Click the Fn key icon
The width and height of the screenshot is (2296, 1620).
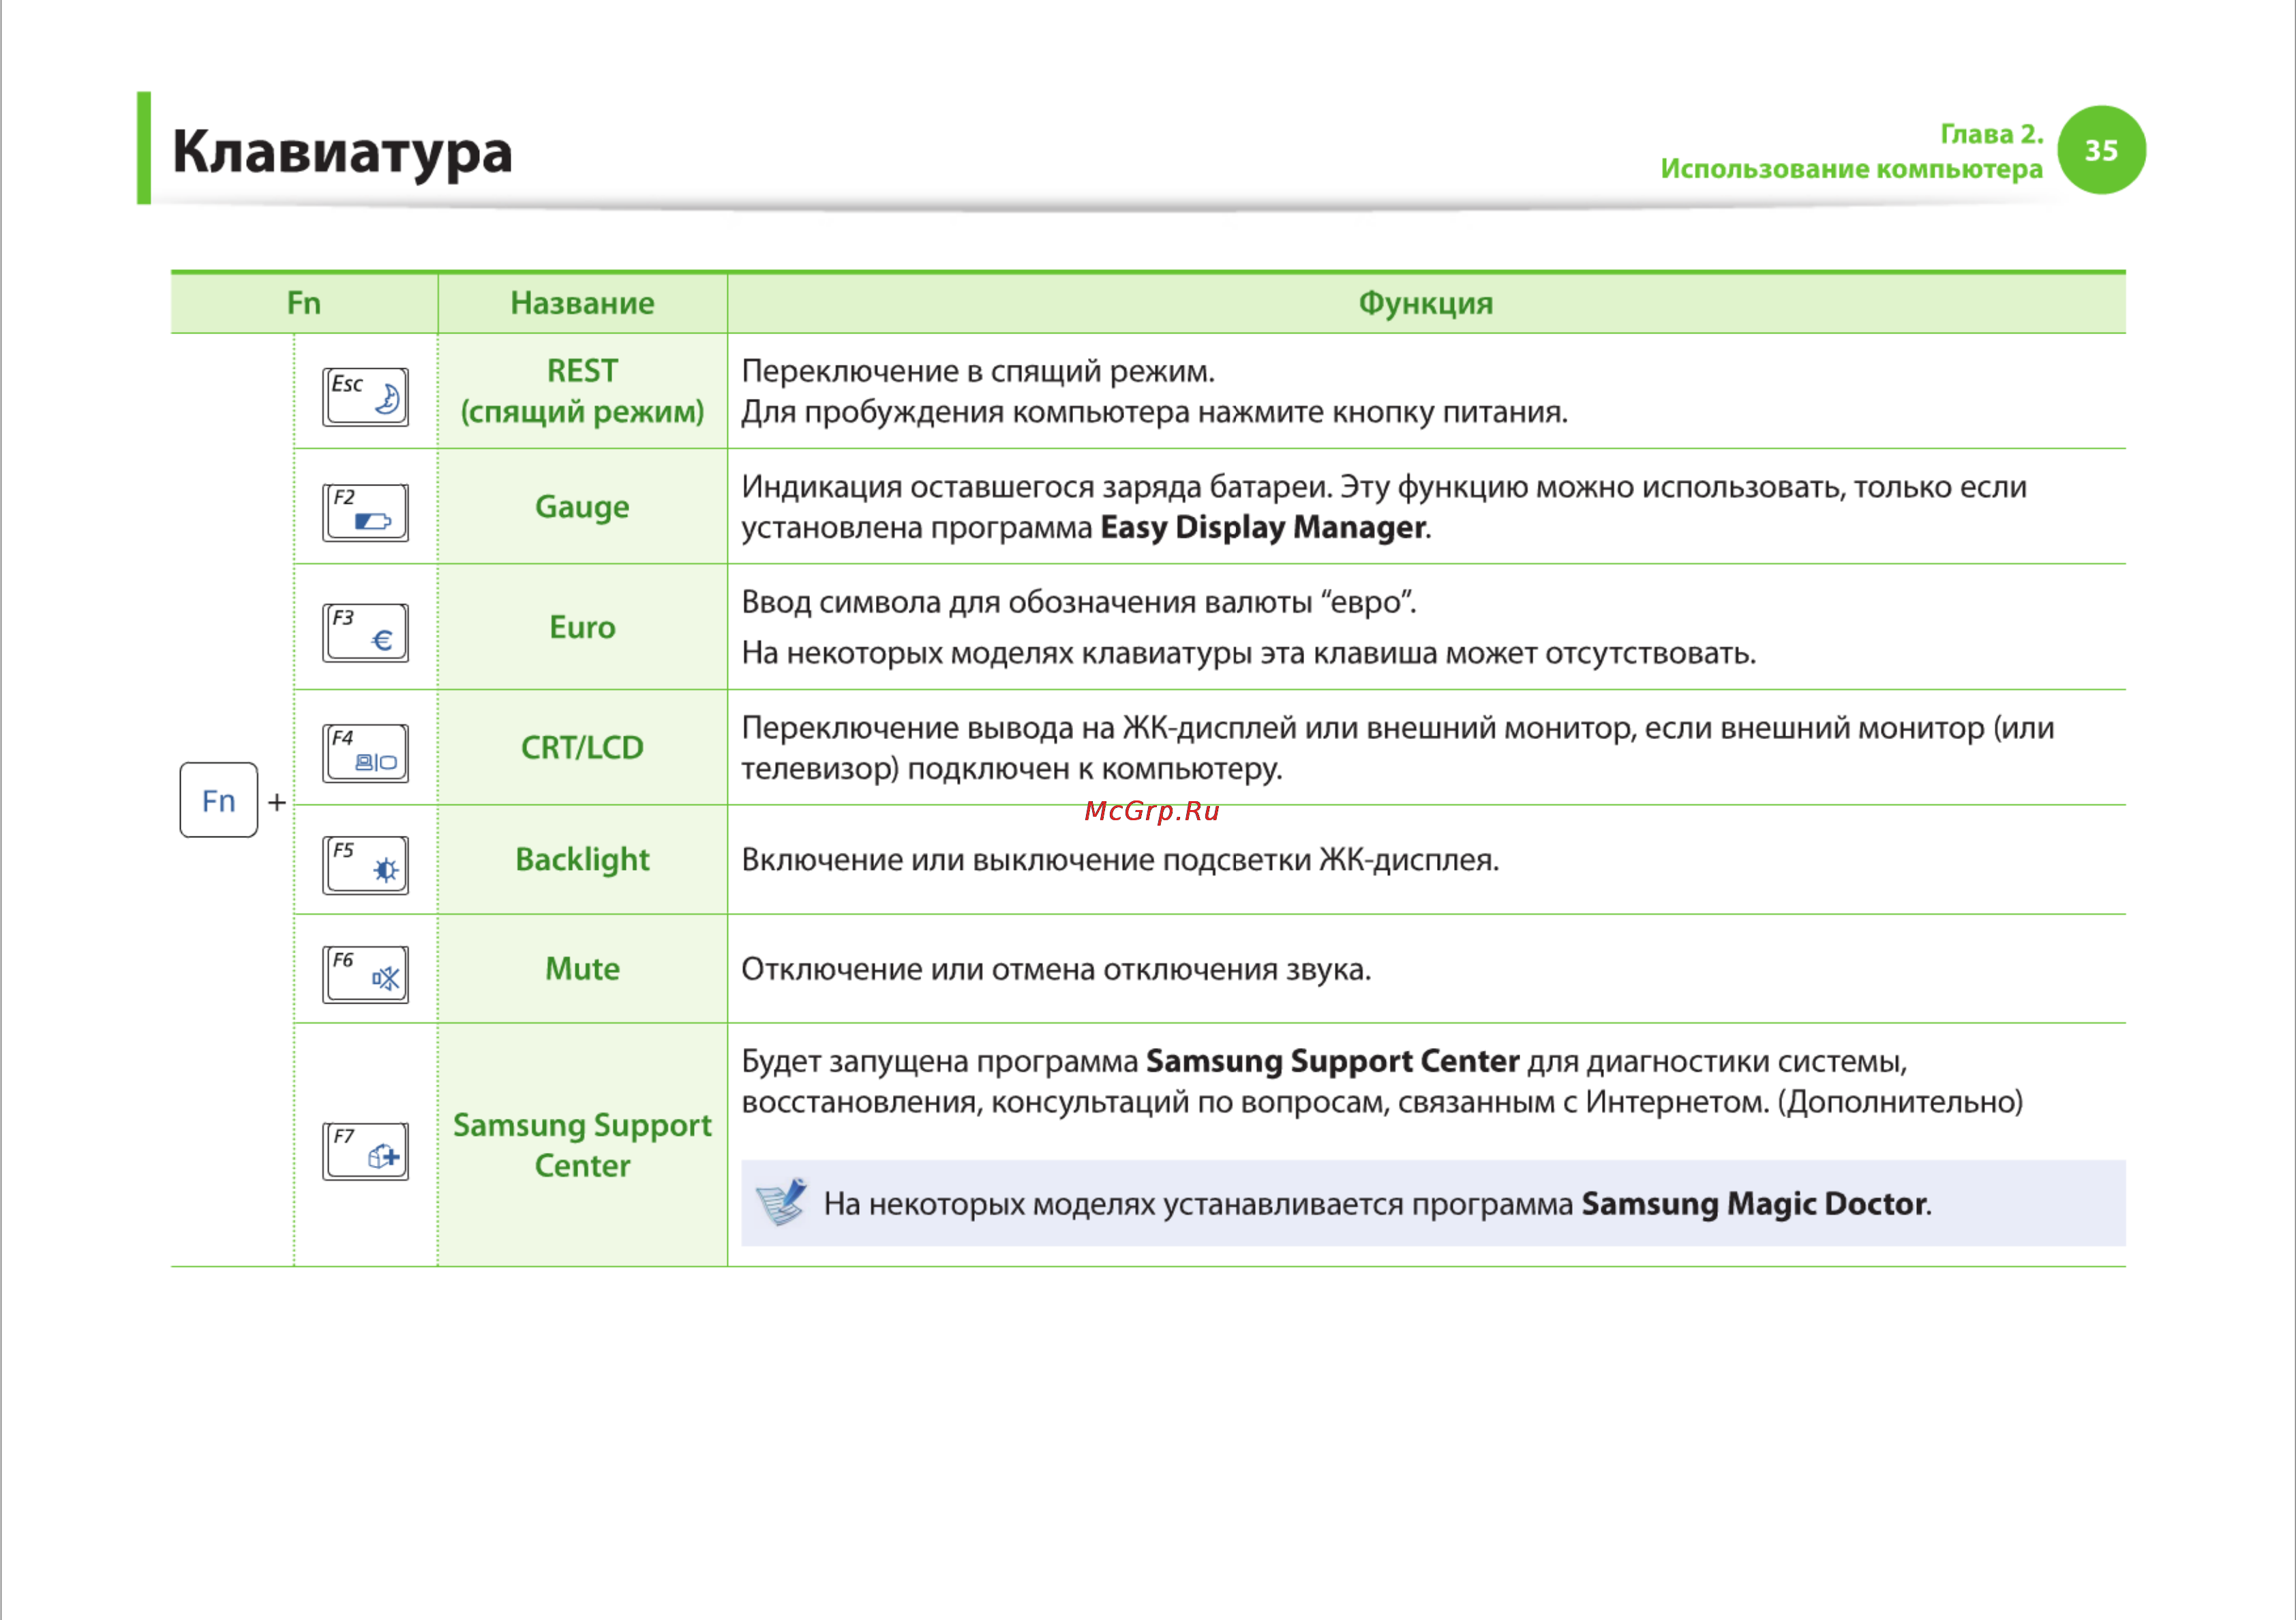[x=219, y=800]
